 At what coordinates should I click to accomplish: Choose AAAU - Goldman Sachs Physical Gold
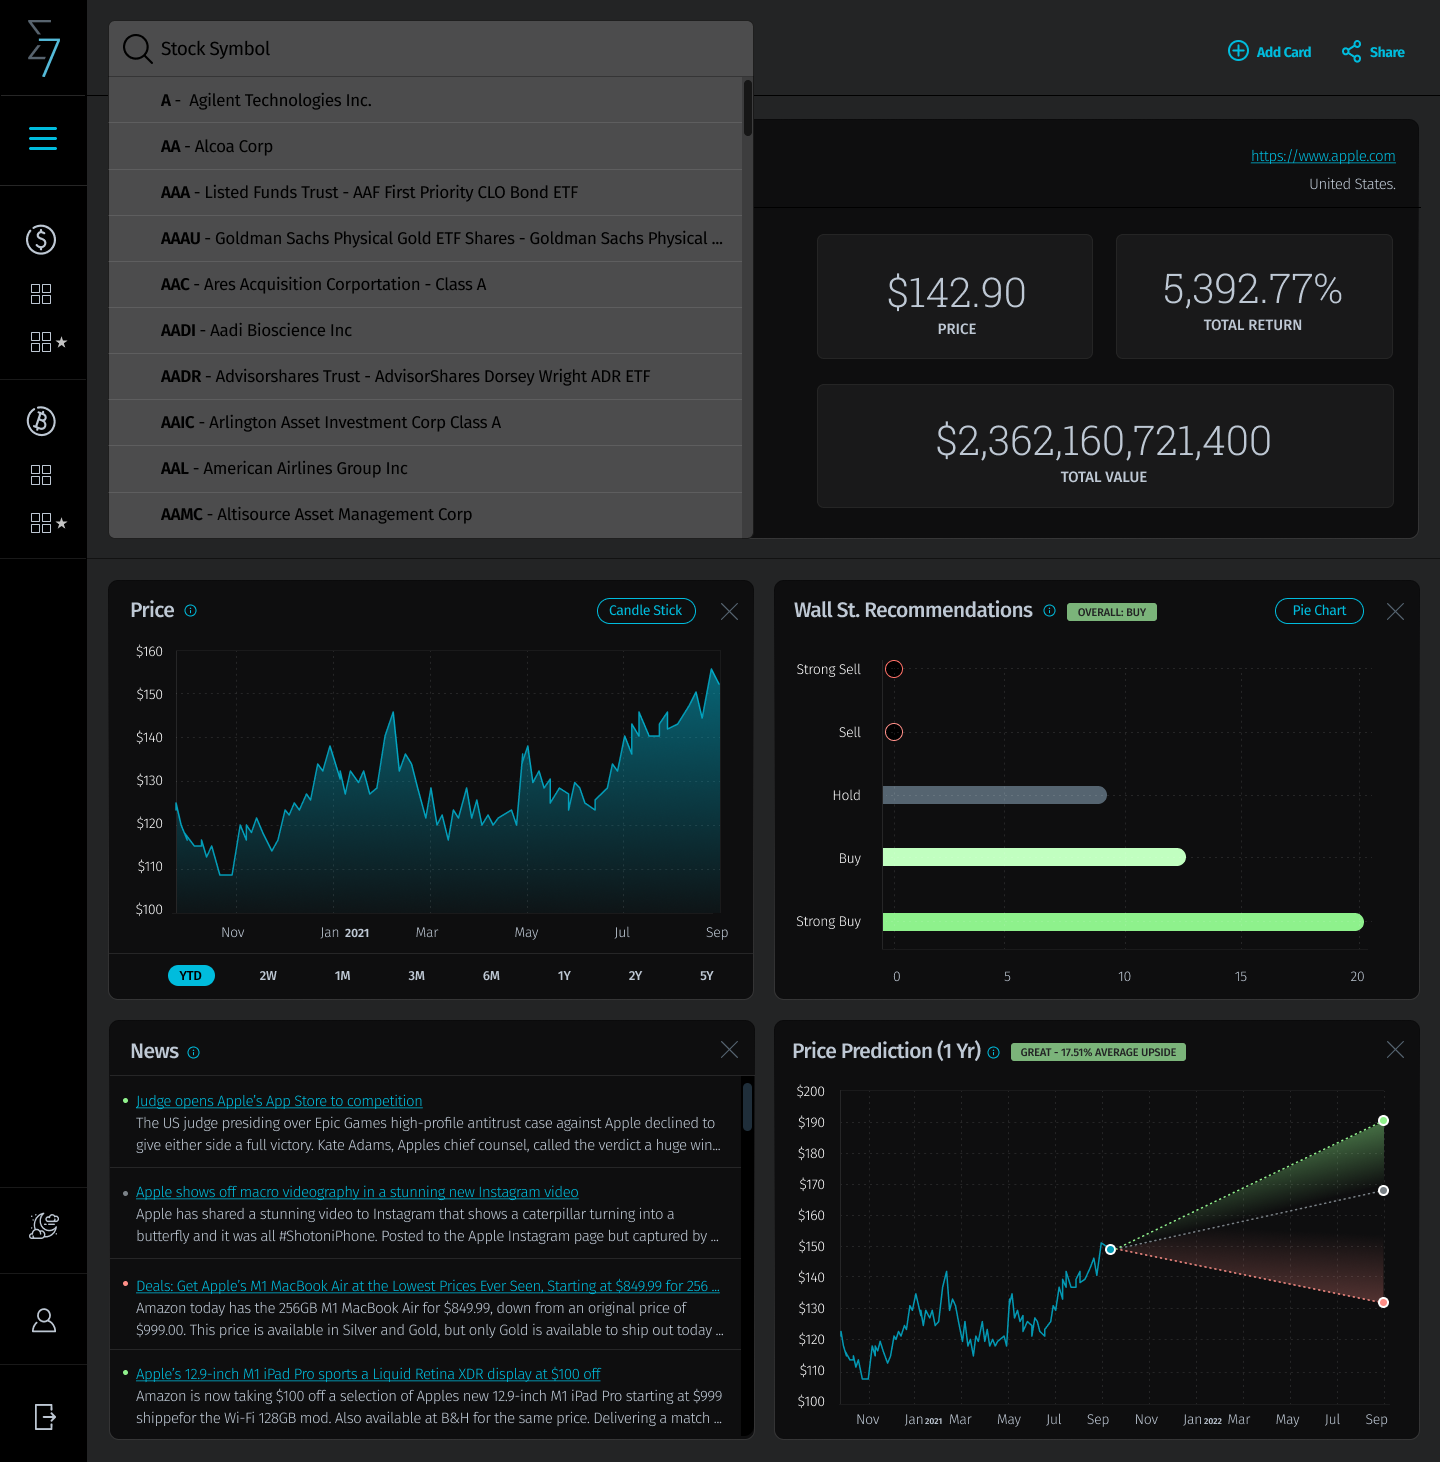(425, 238)
